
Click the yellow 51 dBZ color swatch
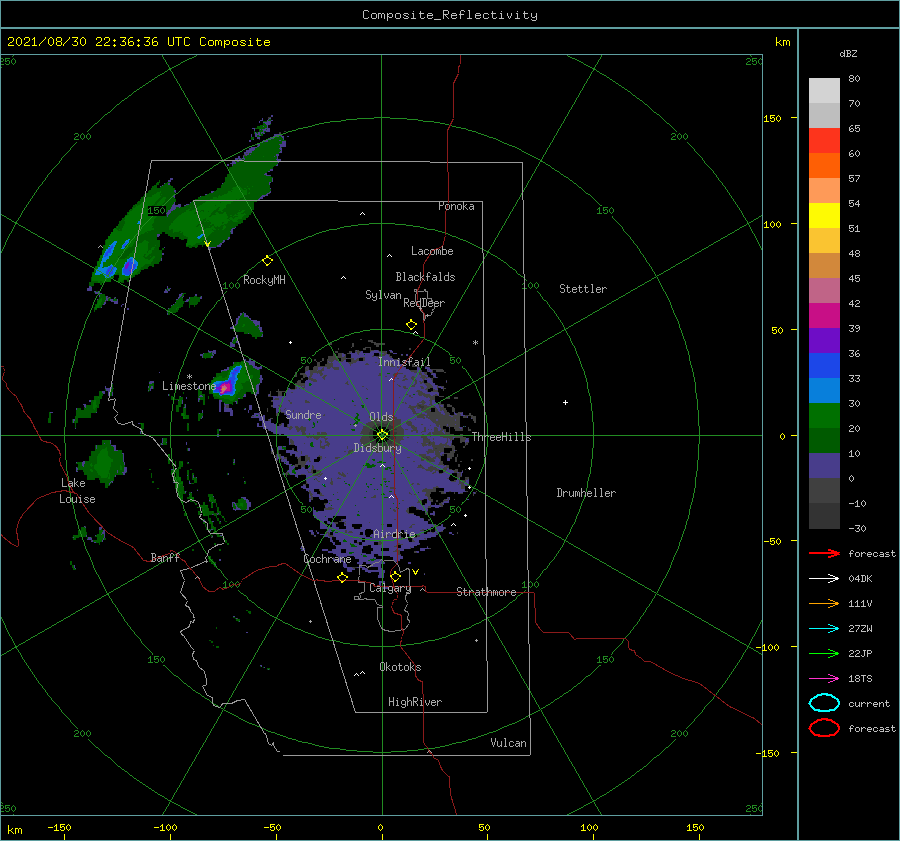pyautogui.click(x=824, y=215)
